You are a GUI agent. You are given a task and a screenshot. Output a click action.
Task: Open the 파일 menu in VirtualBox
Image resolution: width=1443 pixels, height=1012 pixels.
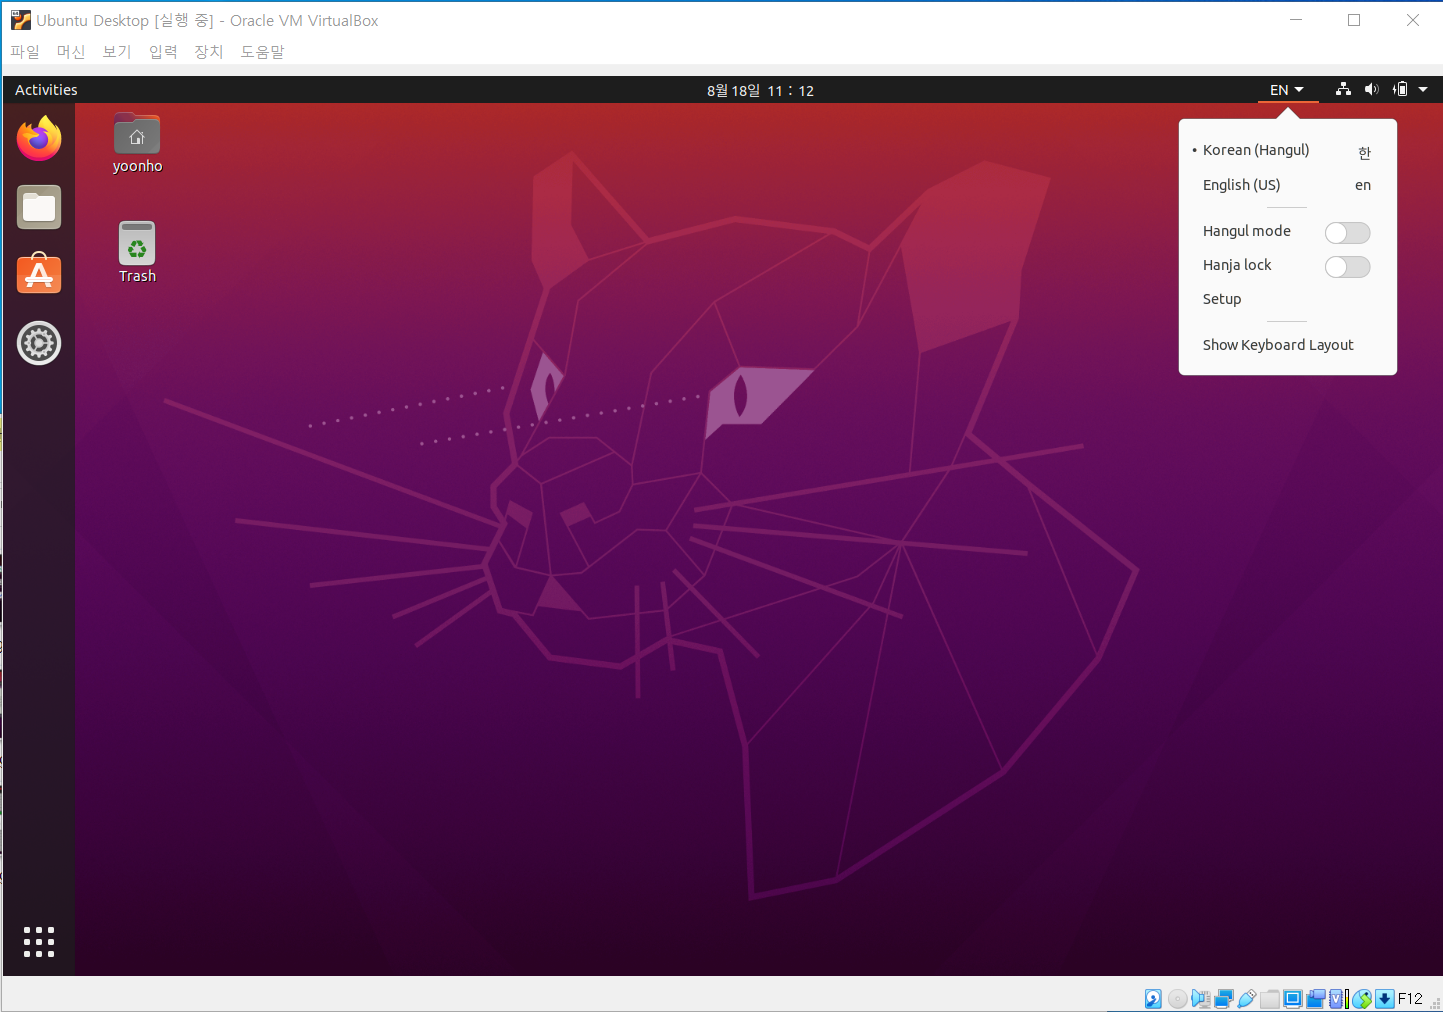pos(25,51)
